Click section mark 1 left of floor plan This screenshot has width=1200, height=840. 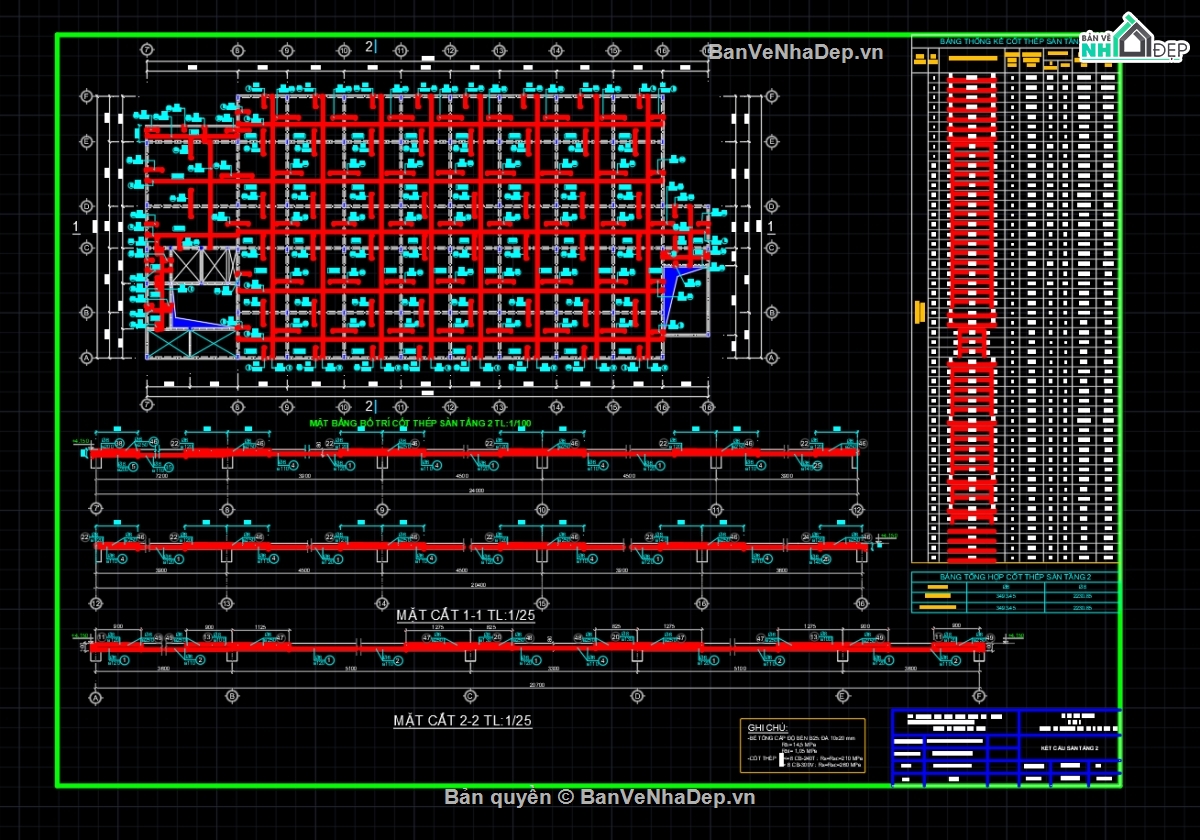pos(76,228)
